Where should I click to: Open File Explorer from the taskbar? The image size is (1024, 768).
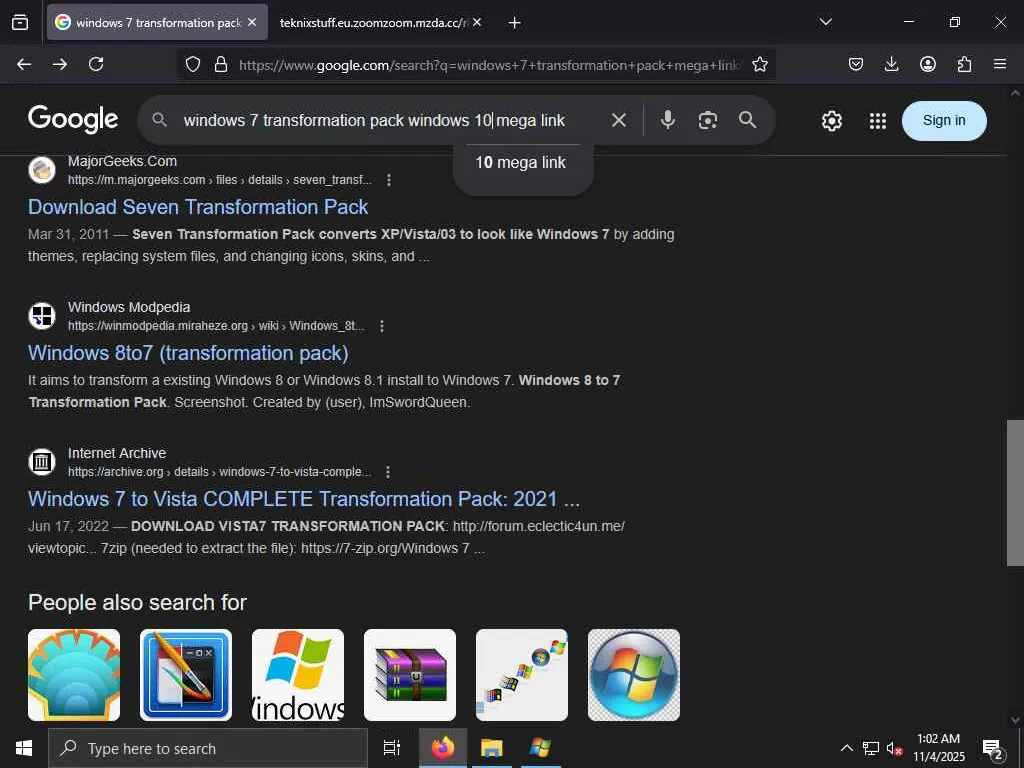492,748
